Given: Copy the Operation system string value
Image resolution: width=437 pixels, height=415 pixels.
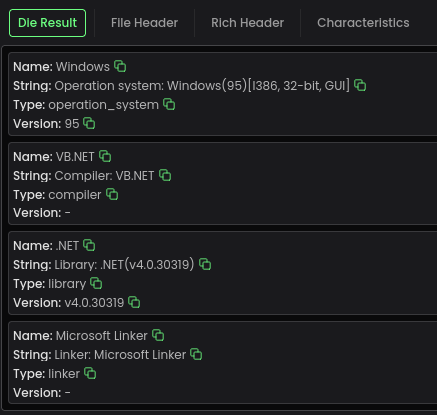Looking at the screenshot, I should click(x=360, y=85).
